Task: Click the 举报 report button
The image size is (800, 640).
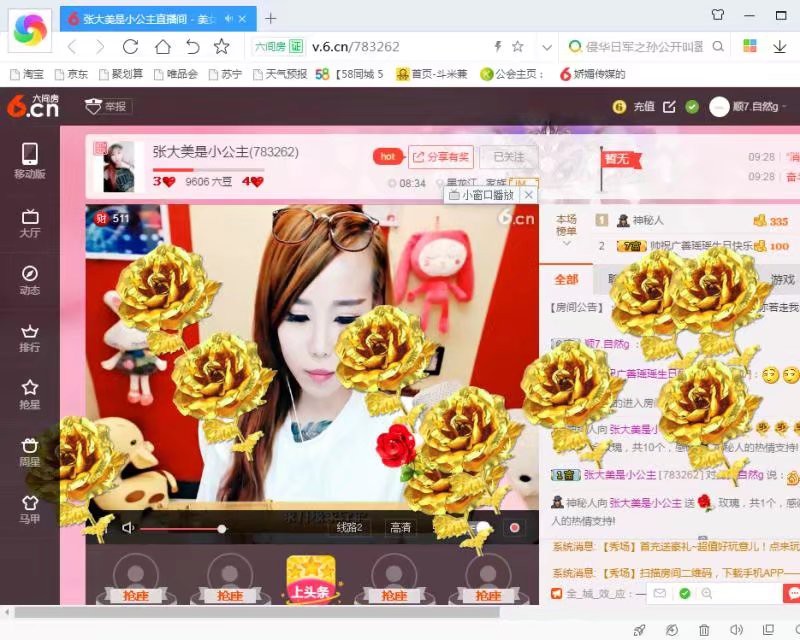Action: (x=108, y=106)
